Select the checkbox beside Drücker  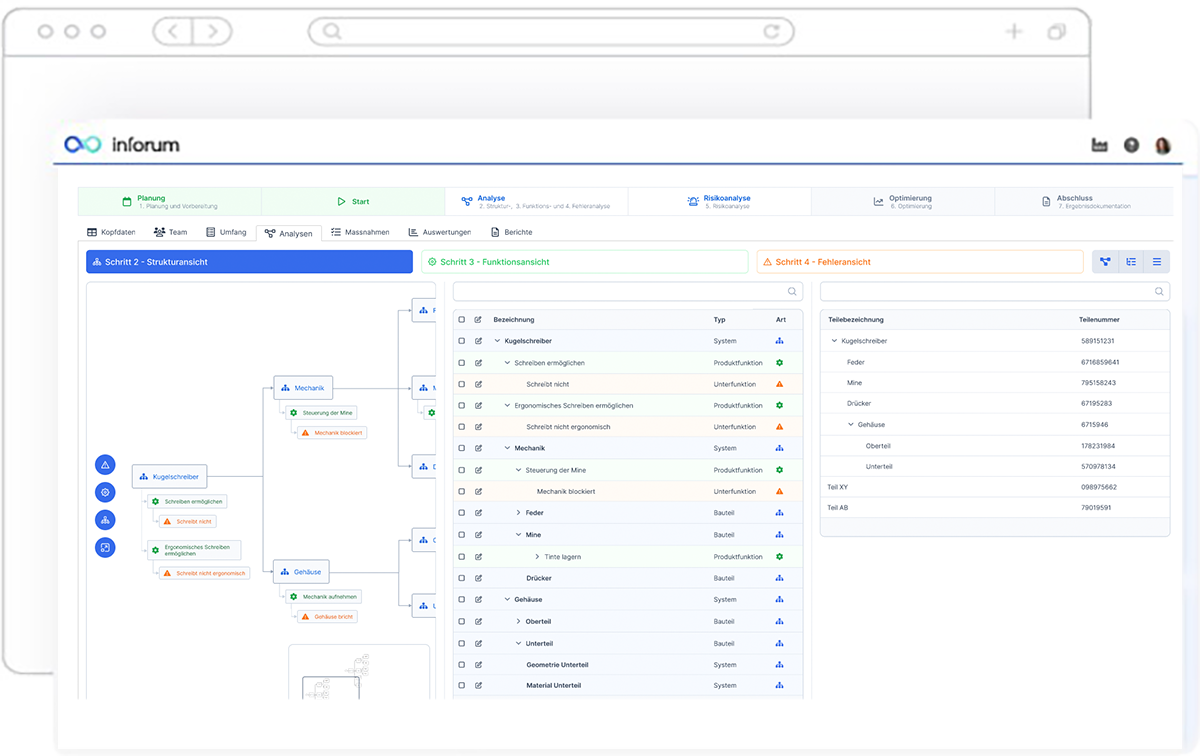click(461, 577)
